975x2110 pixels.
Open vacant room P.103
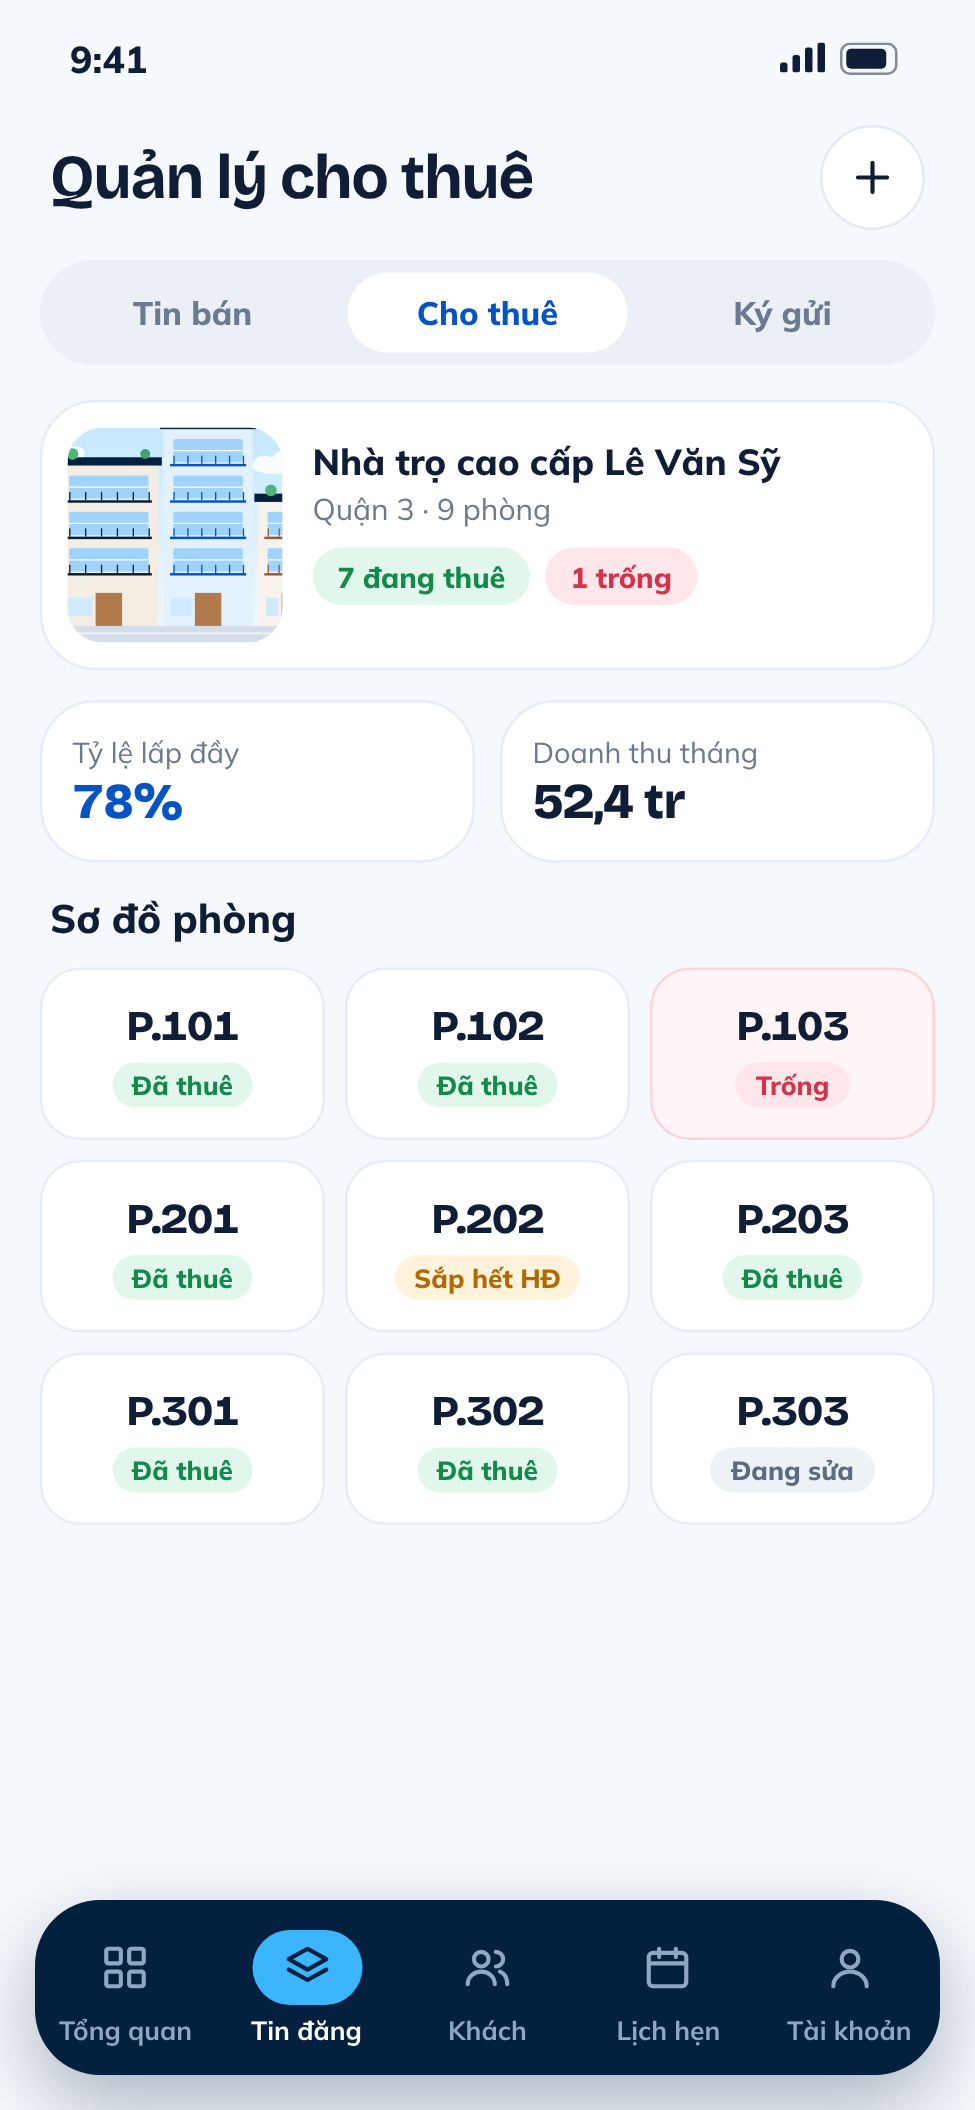(792, 1054)
